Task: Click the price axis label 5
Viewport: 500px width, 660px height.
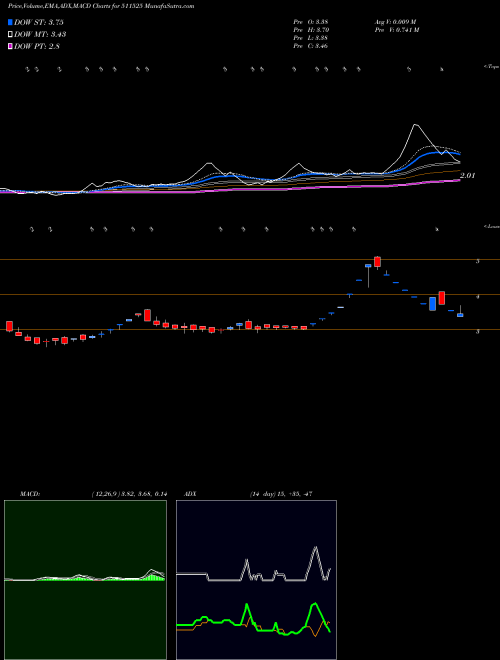Action: coord(477,261)
